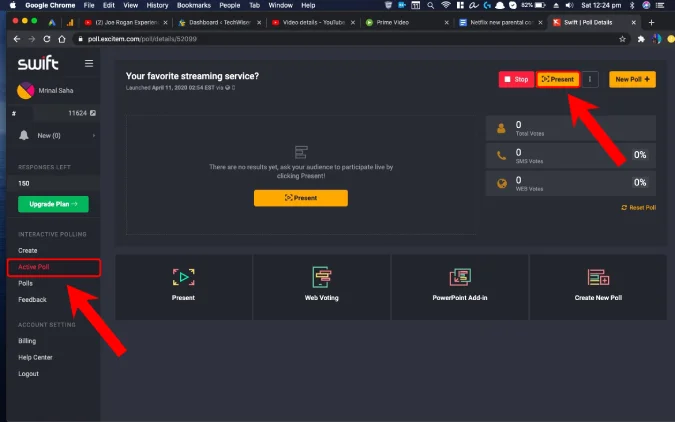
Task: Open the volume icon in the menu bar
Action: point(569,5)
